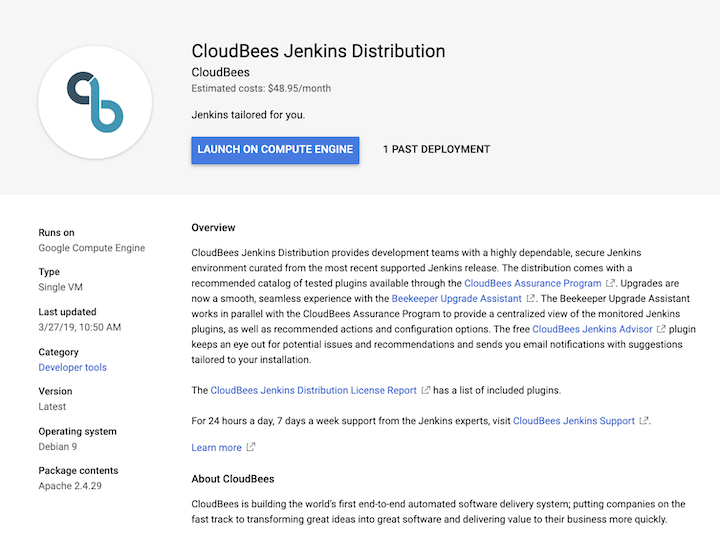
Task: Open the CloudBees Jenkins Advisor link
Action: 592,329
